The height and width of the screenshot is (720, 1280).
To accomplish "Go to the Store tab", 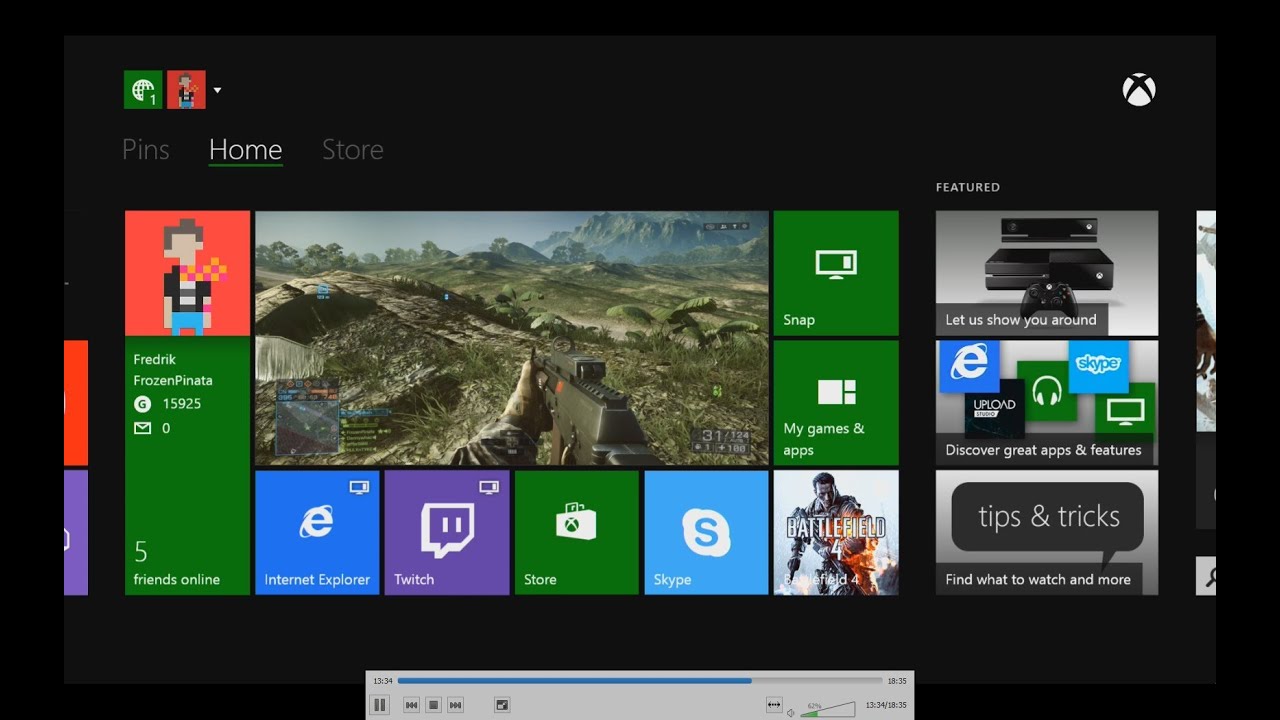I will [352, 149].
